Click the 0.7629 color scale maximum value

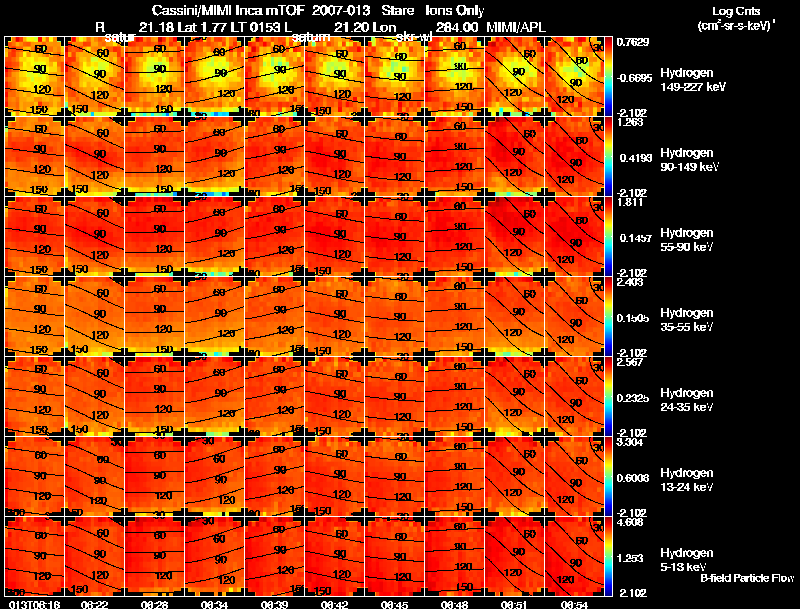633,42
